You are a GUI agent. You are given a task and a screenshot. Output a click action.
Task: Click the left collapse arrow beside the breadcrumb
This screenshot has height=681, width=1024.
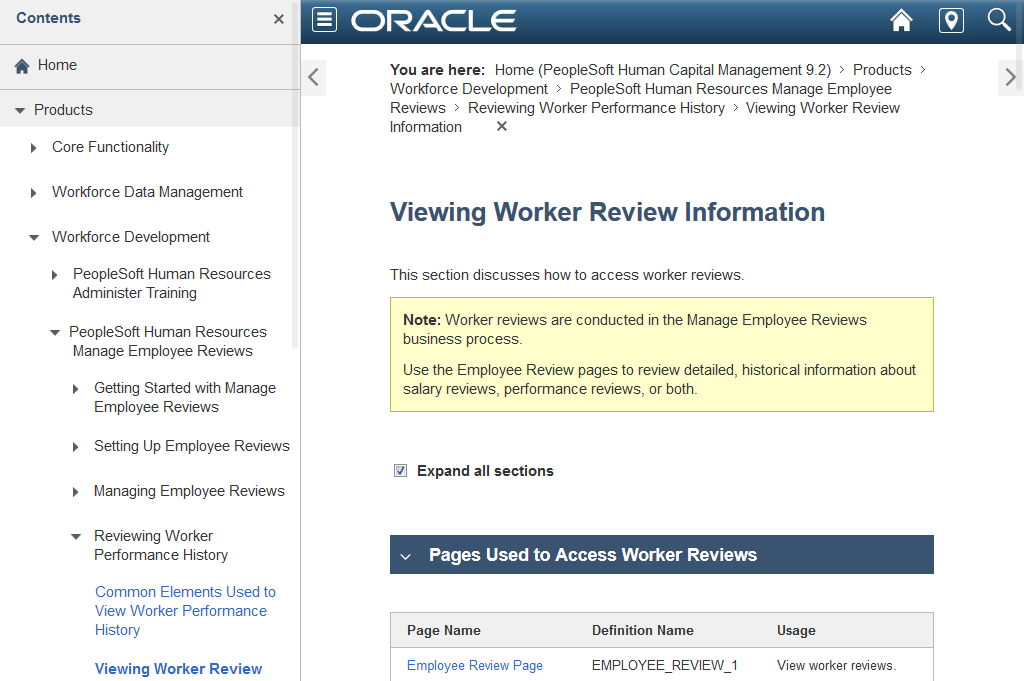click(313, 77)
